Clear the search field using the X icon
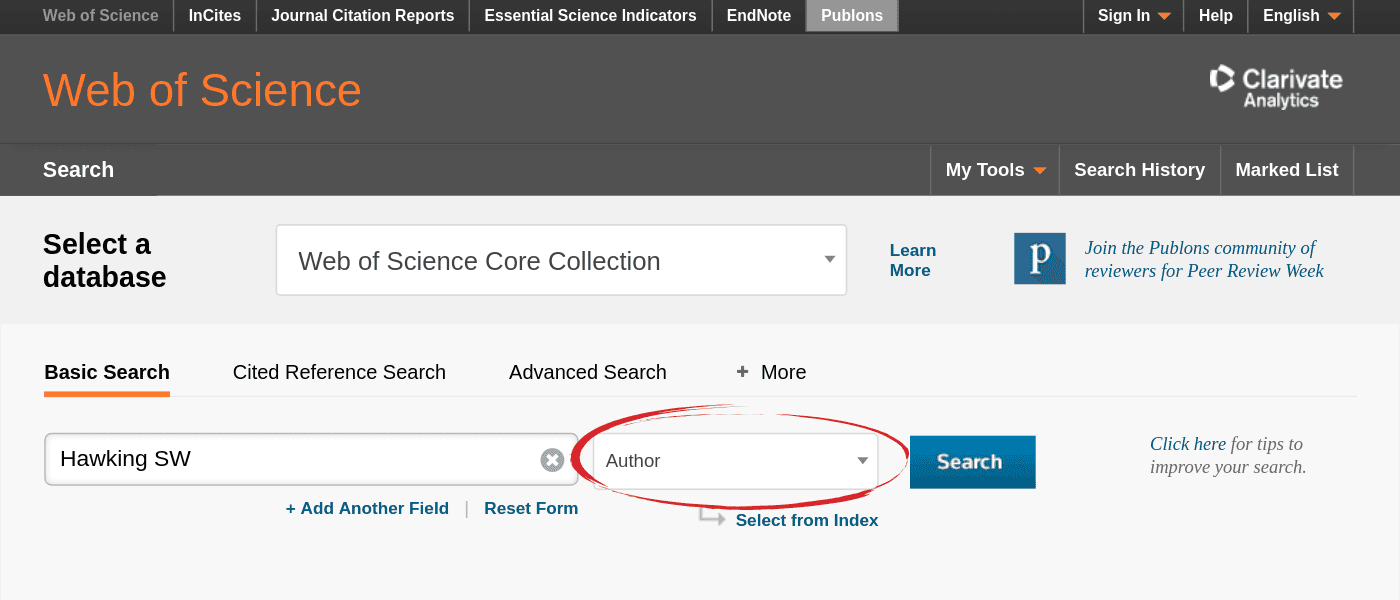 [551, 459]
